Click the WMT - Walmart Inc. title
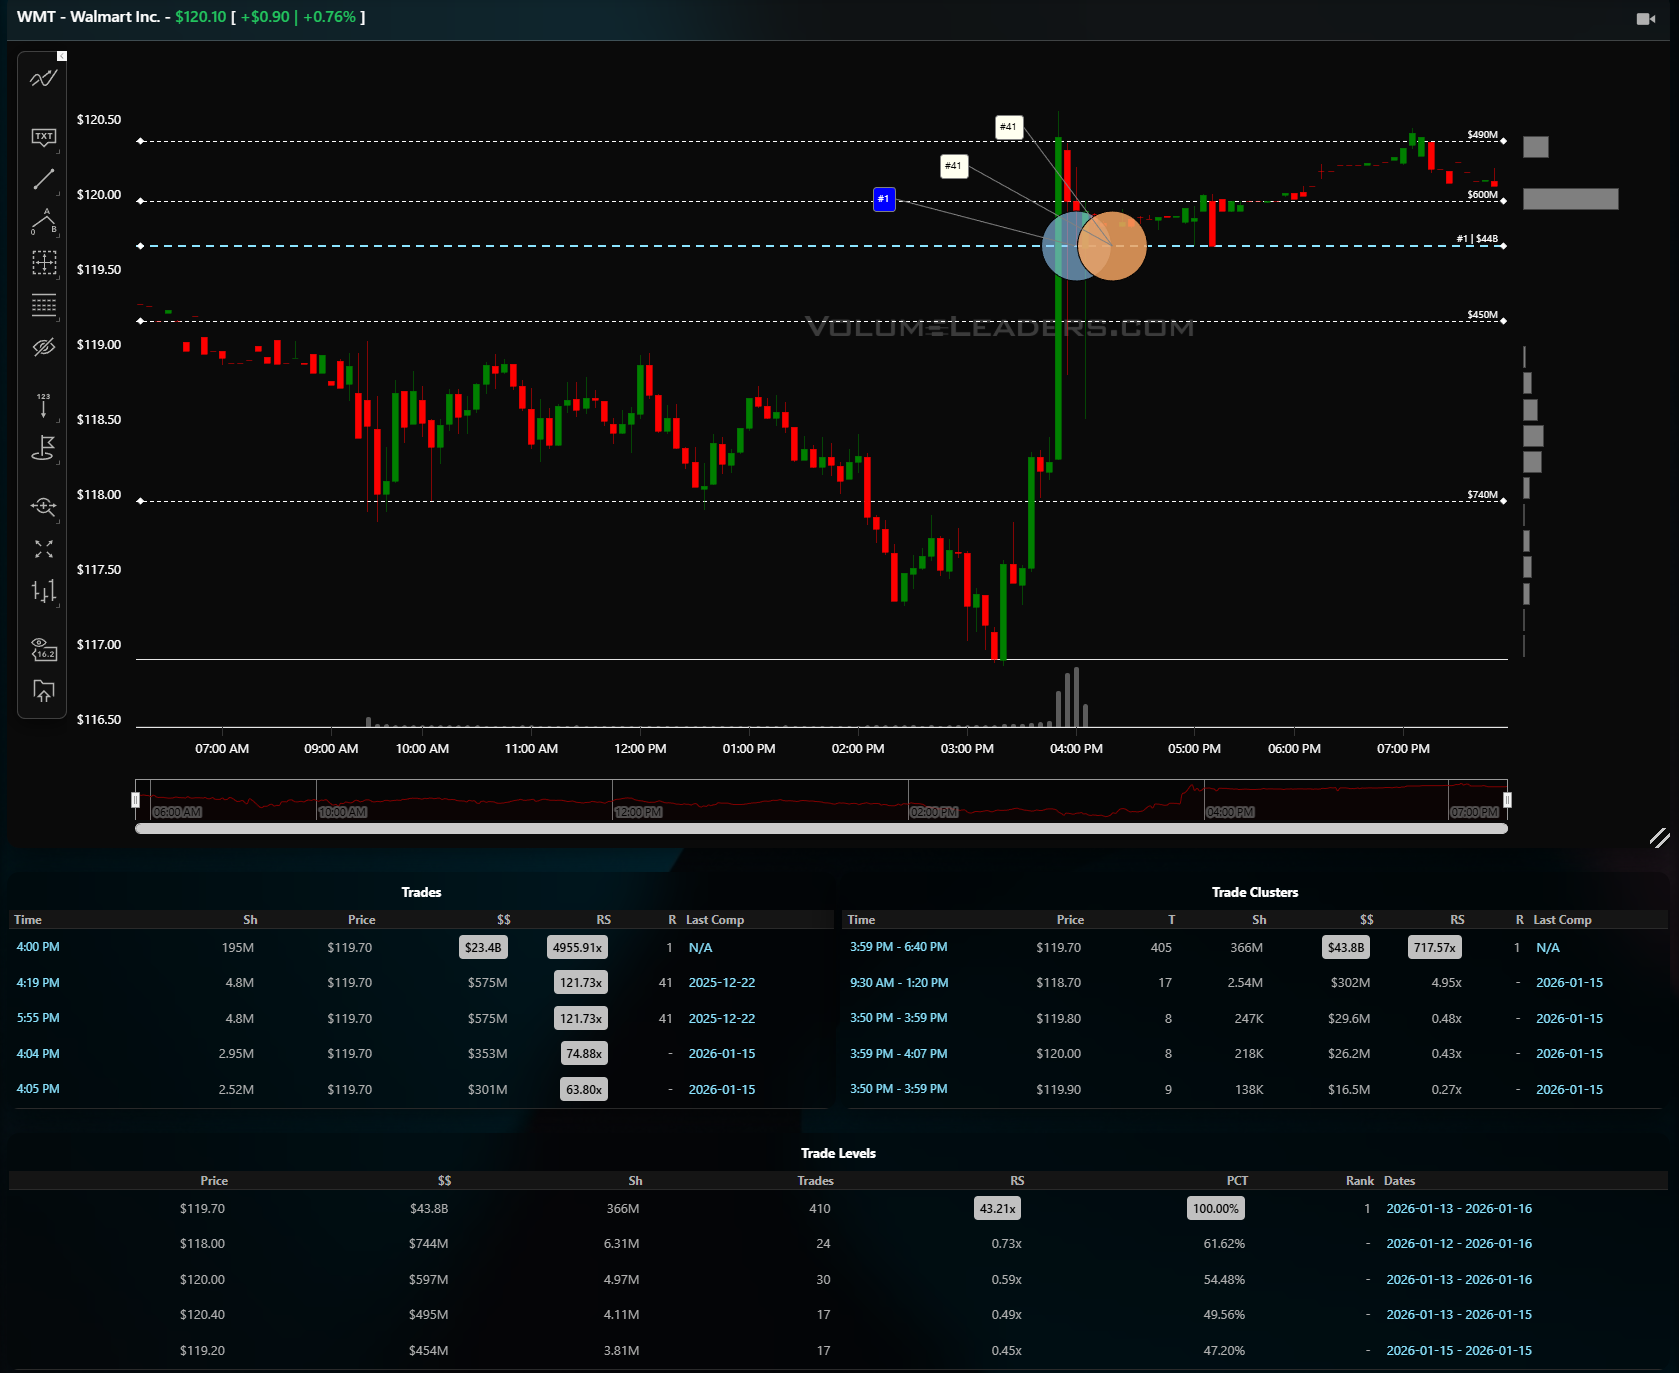Screen dimensions: 1679x1373 (x=88, y=17)
